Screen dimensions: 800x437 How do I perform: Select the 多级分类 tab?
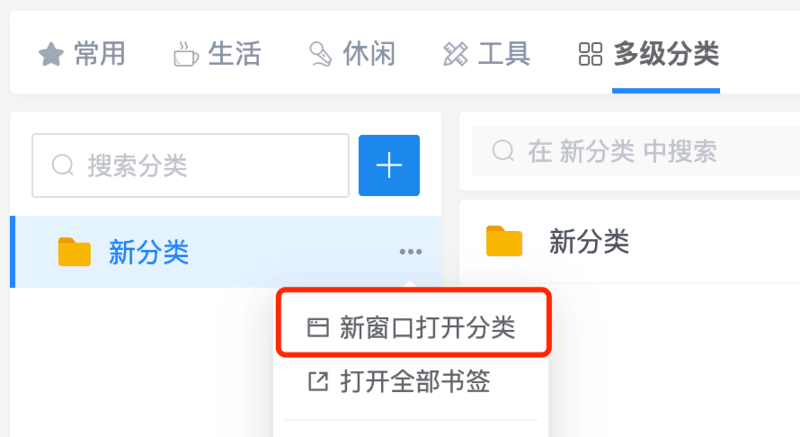649,54
